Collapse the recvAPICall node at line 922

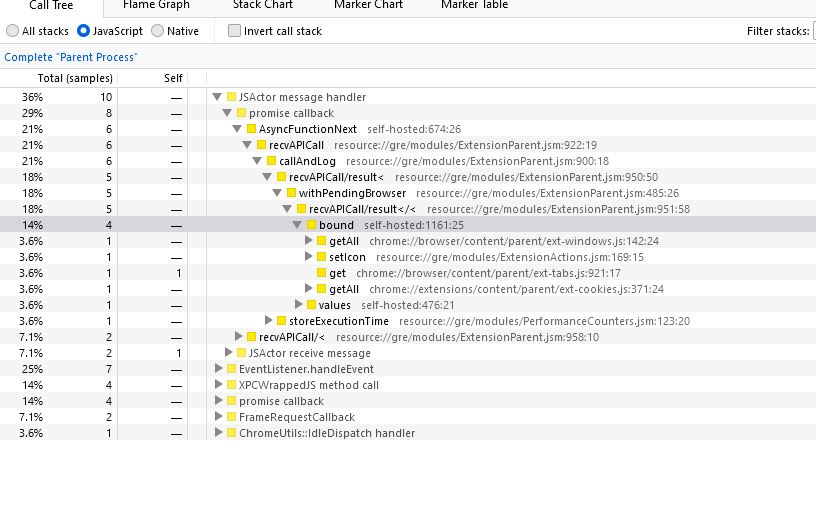(x=247, y=145)
